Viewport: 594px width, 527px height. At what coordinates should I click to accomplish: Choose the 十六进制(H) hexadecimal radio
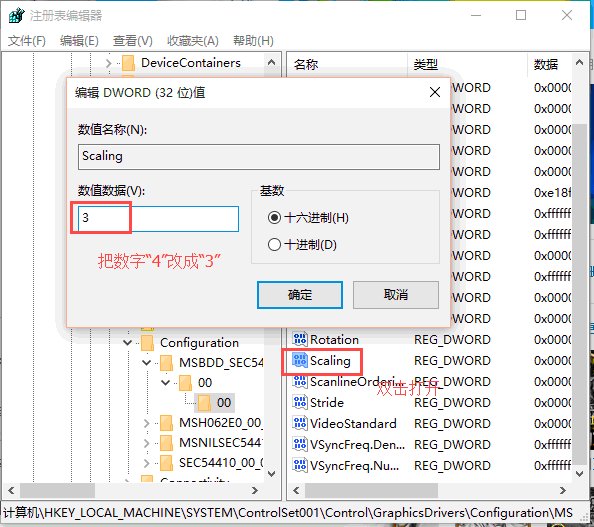click(x=274, y=217)
